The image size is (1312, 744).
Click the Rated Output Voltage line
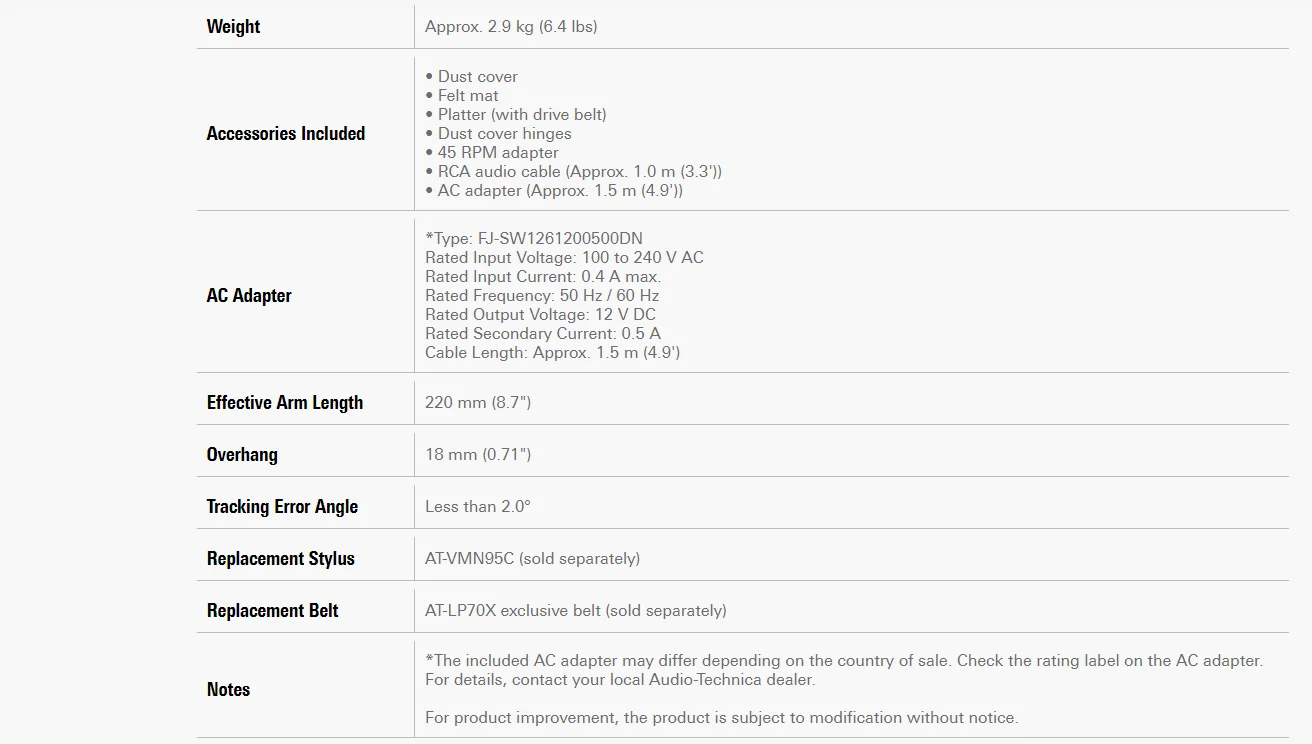pyautogui.click(x=540, y=315)
